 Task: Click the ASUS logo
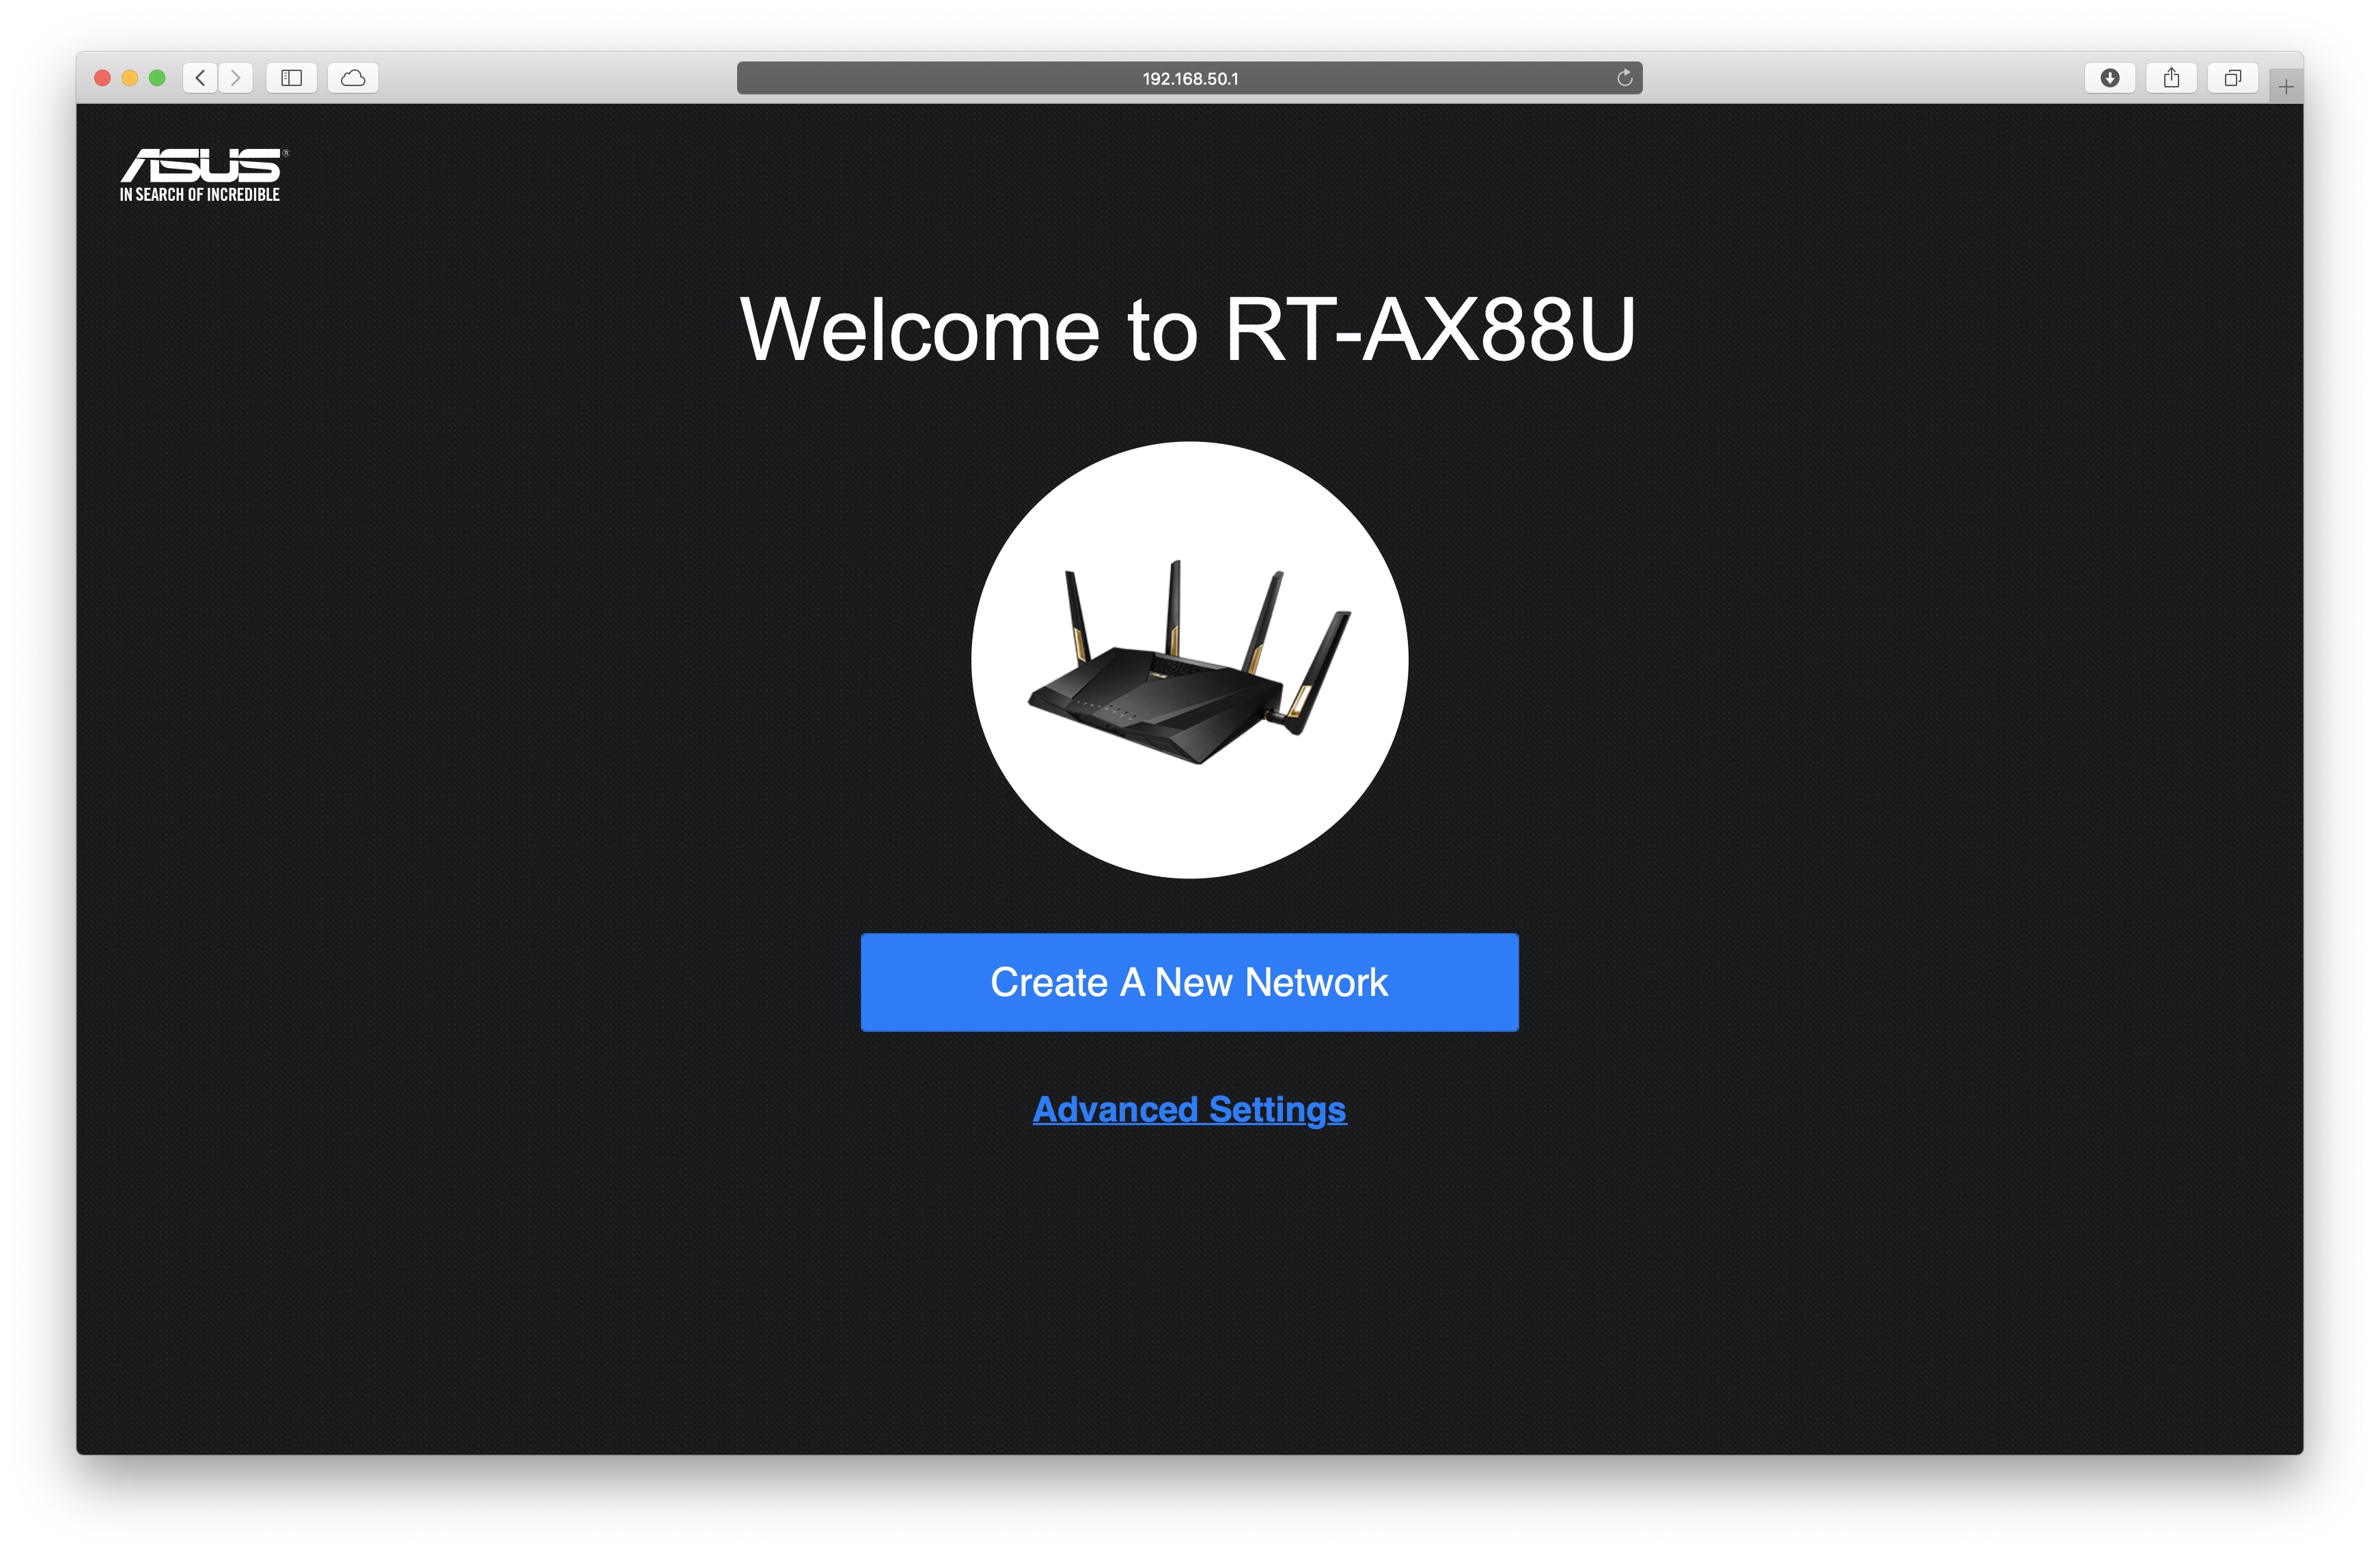tap(204, 175)
